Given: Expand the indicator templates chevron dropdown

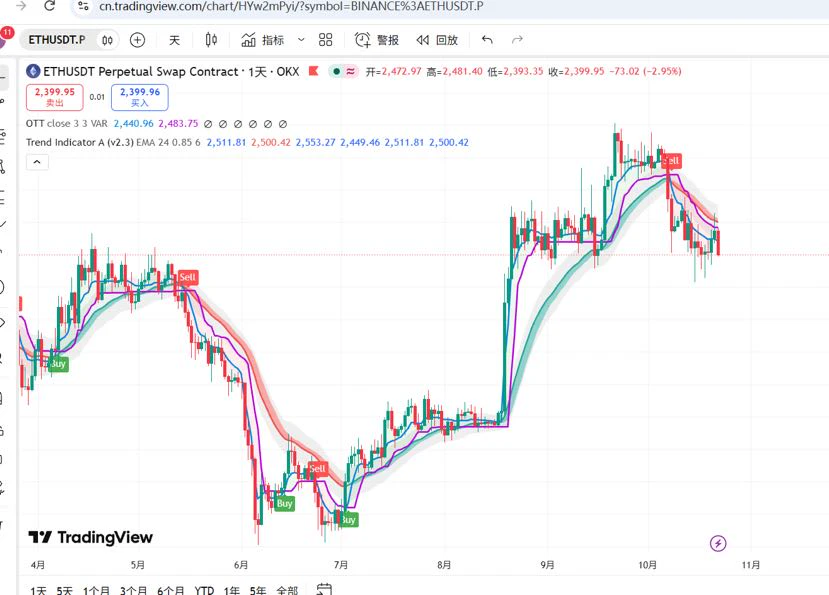Looking at the screenshot, I should [301, 40].
